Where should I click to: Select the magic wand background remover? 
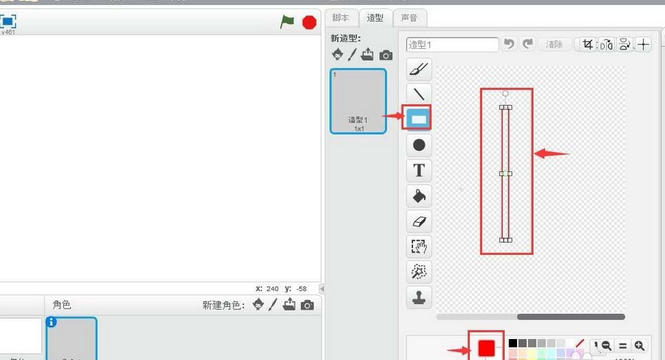click(419, 272)
